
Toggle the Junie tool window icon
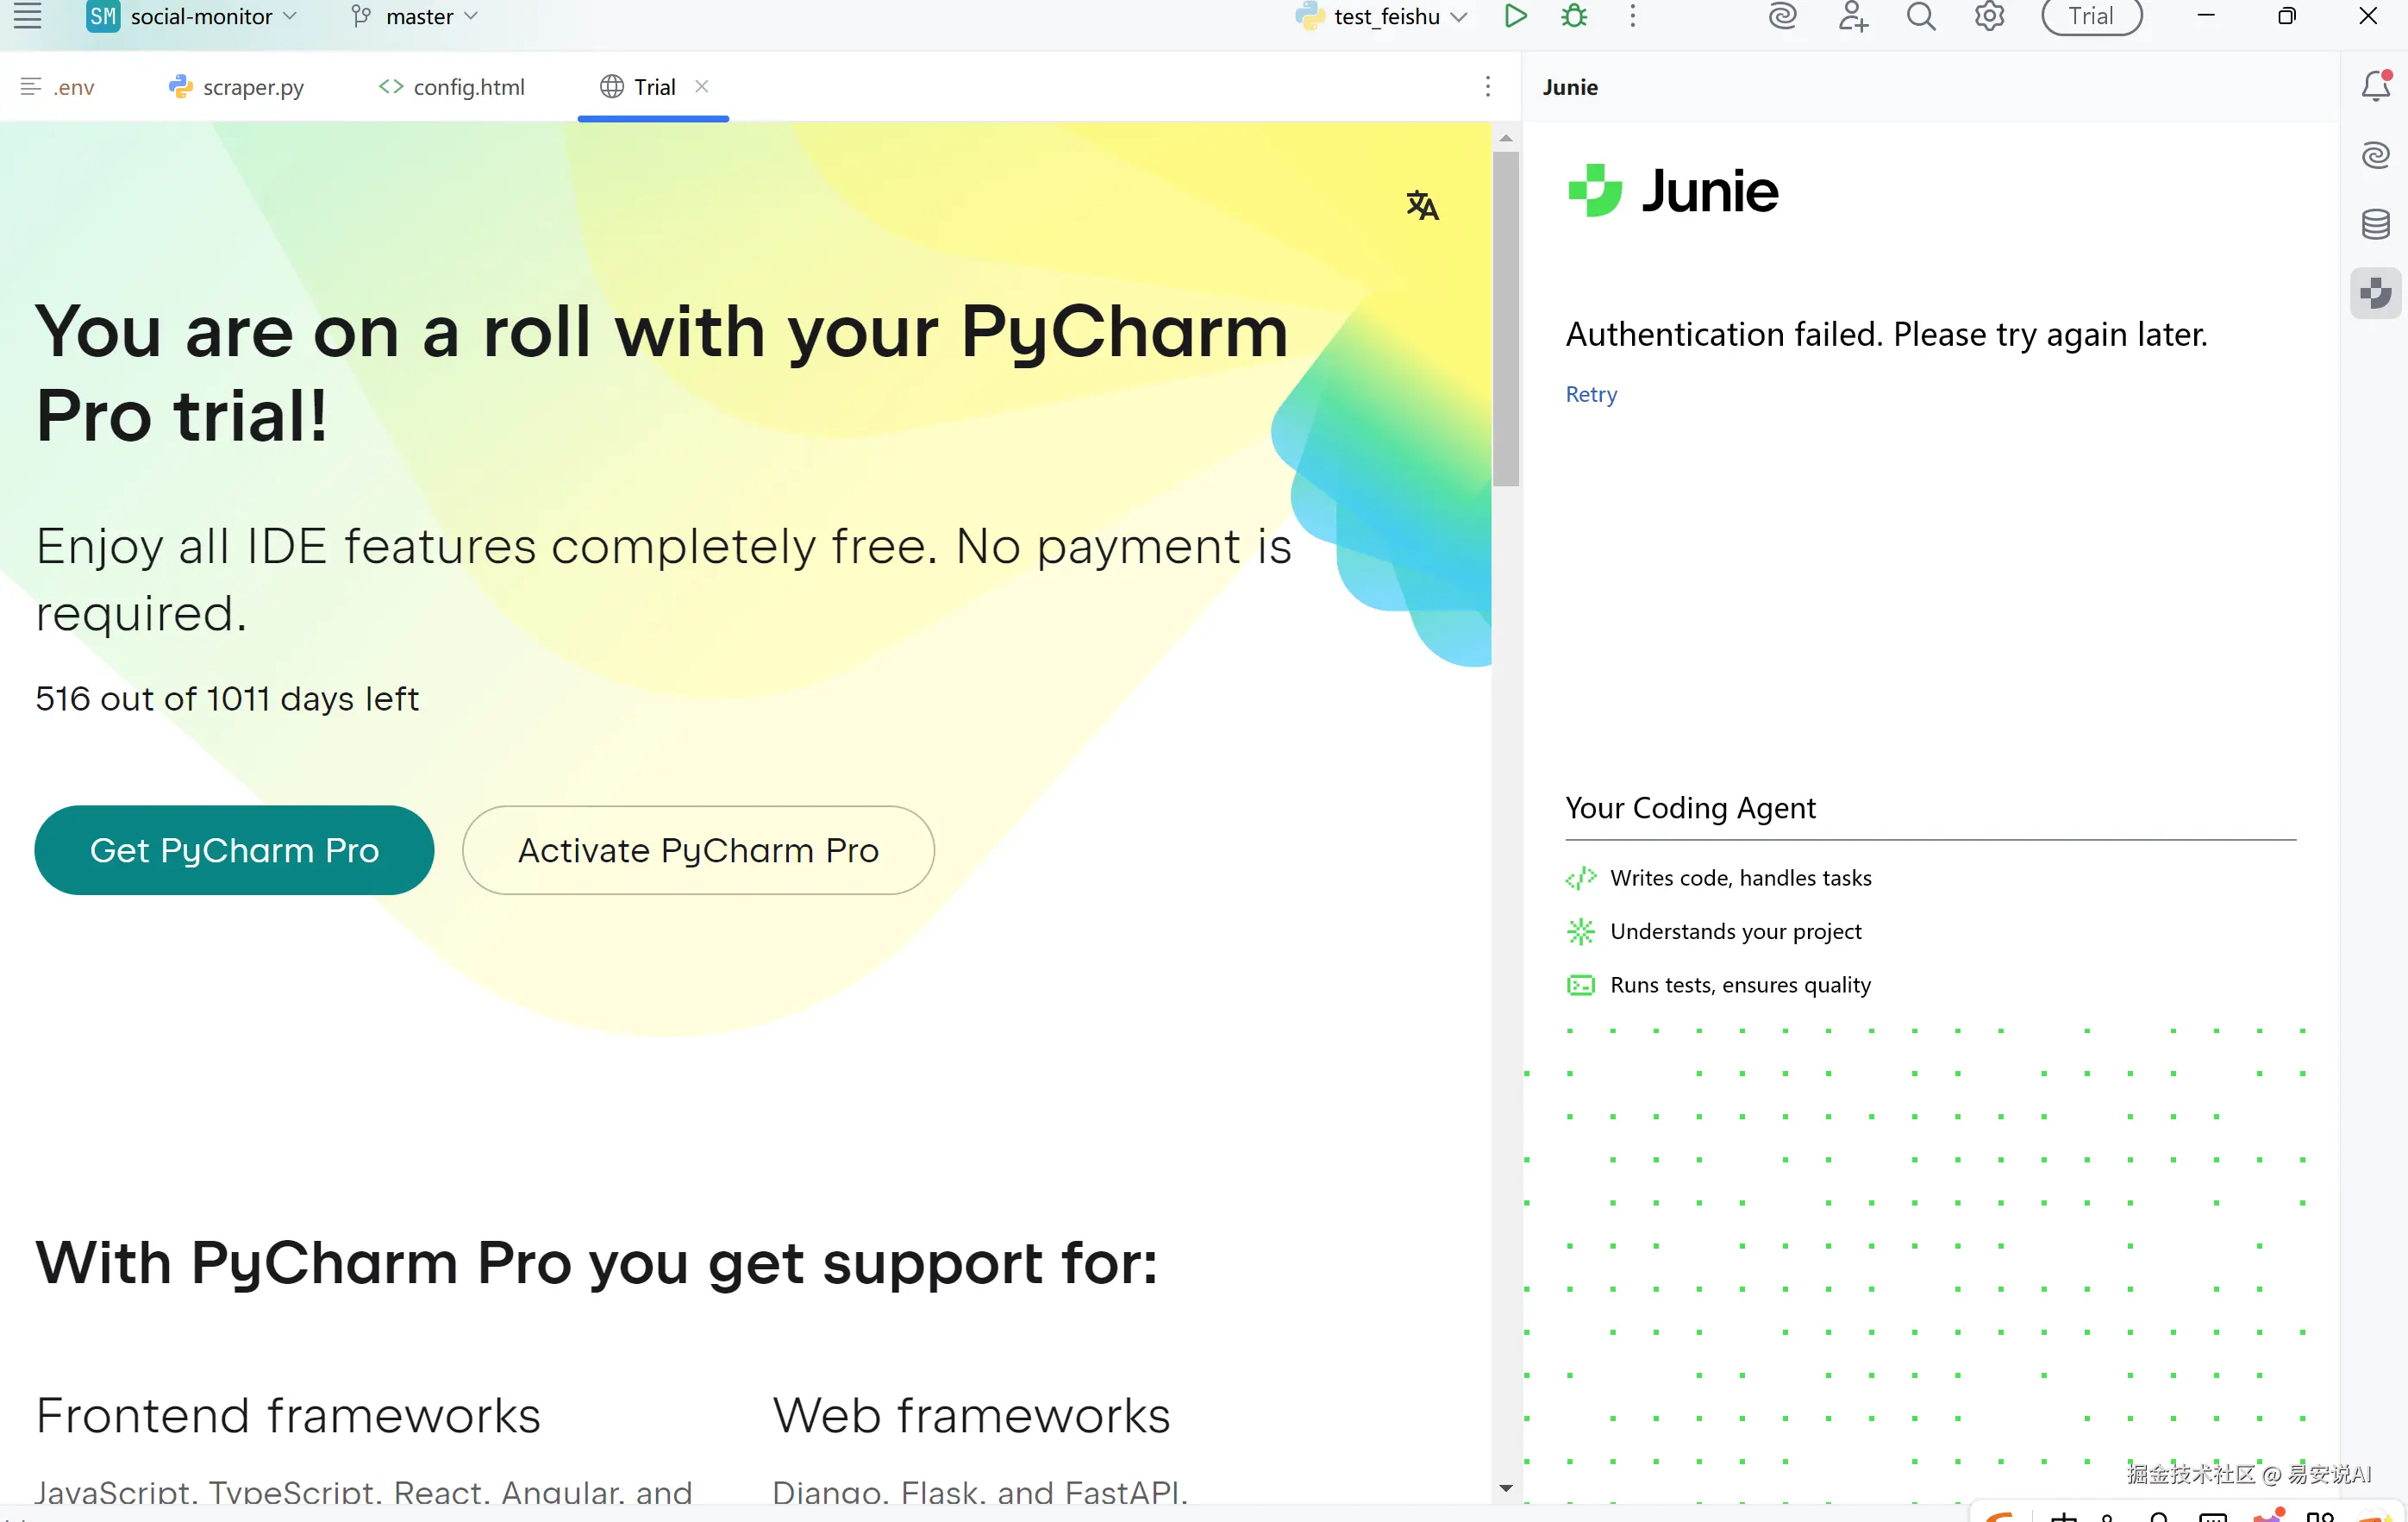tap(2376, 293)
